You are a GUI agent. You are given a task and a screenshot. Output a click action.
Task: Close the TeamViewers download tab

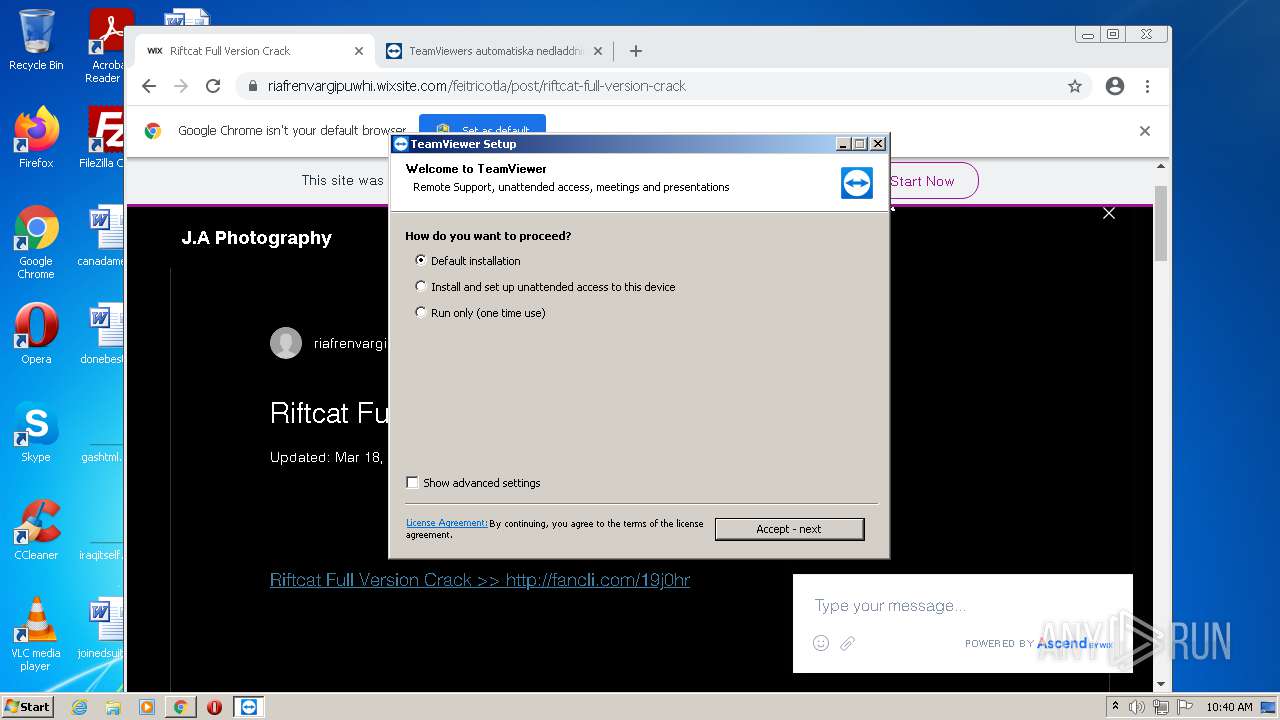598,51
